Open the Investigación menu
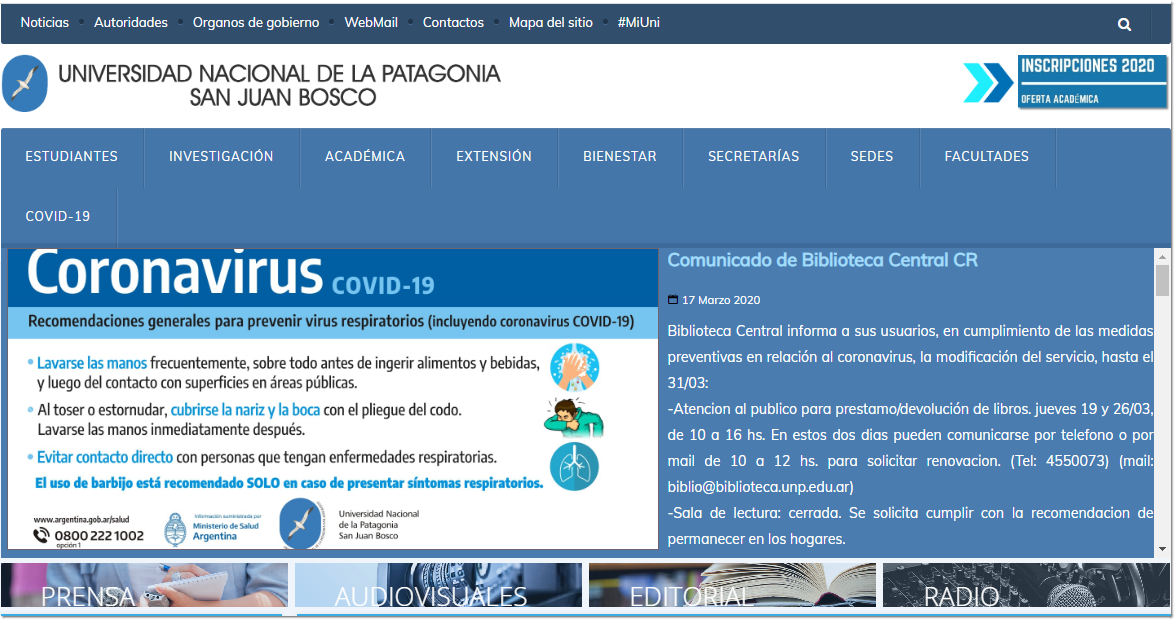1175x620 pixels. pos(221,156)
